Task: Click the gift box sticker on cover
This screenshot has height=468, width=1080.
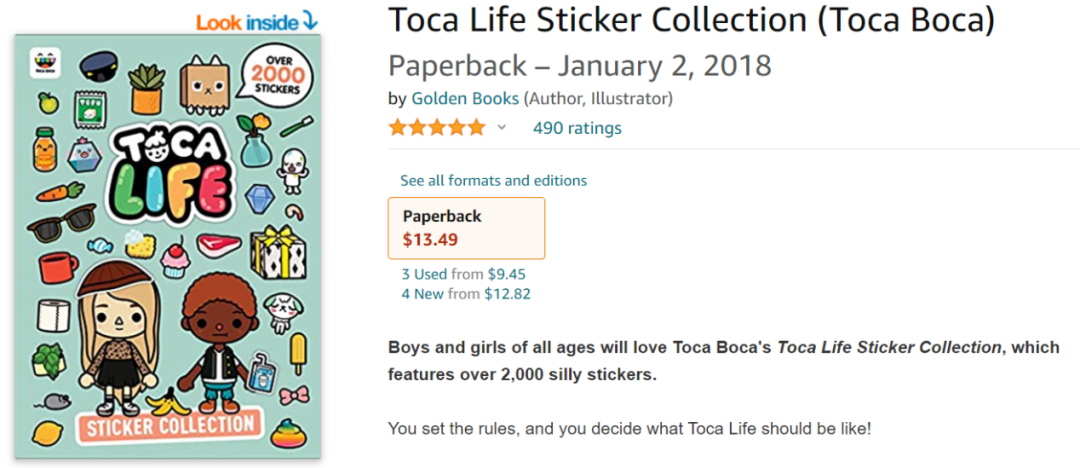Action: point(275,252)
